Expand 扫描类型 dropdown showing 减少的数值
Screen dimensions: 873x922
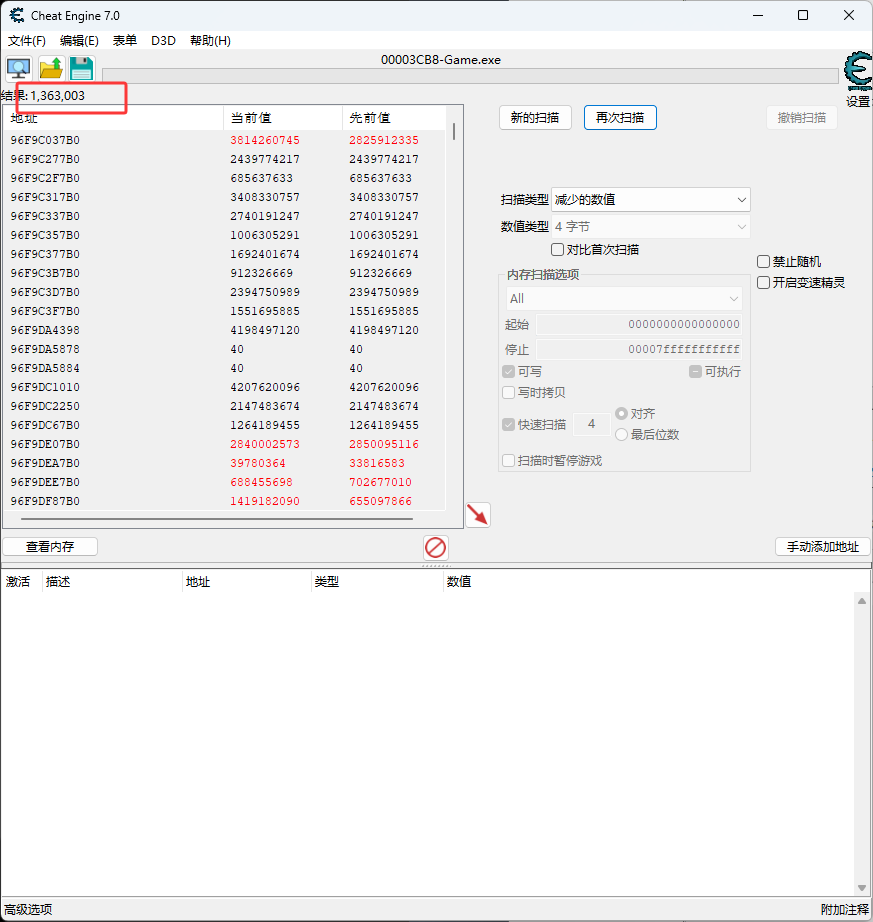[651, 200]
